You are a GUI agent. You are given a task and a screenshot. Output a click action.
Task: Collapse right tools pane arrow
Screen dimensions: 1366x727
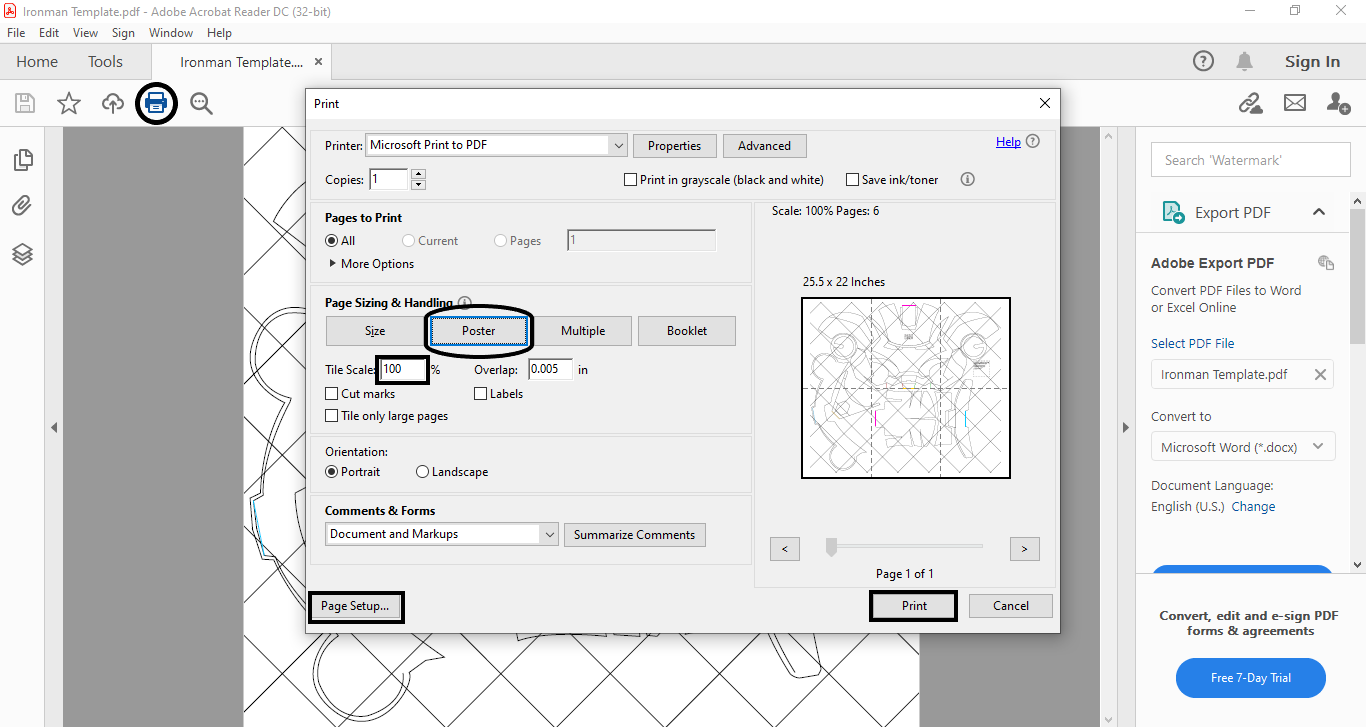point(1126,427)
